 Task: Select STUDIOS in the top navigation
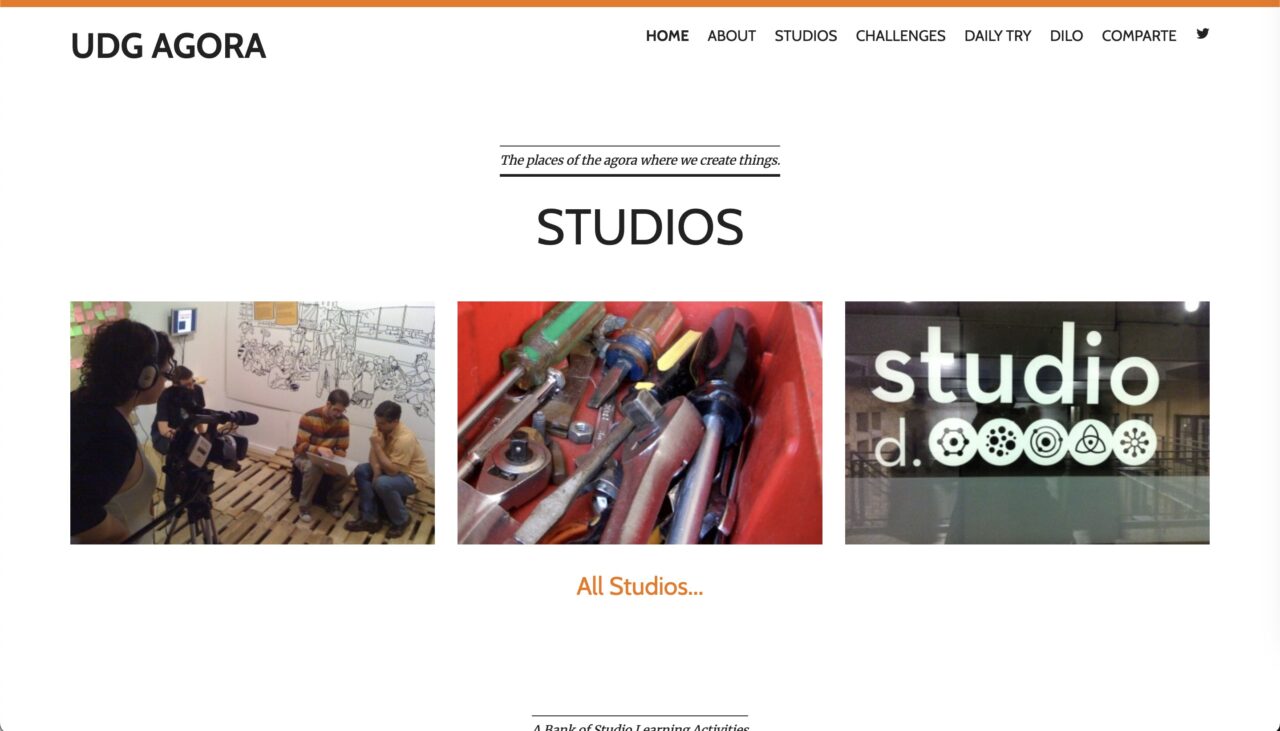[805, 36]
